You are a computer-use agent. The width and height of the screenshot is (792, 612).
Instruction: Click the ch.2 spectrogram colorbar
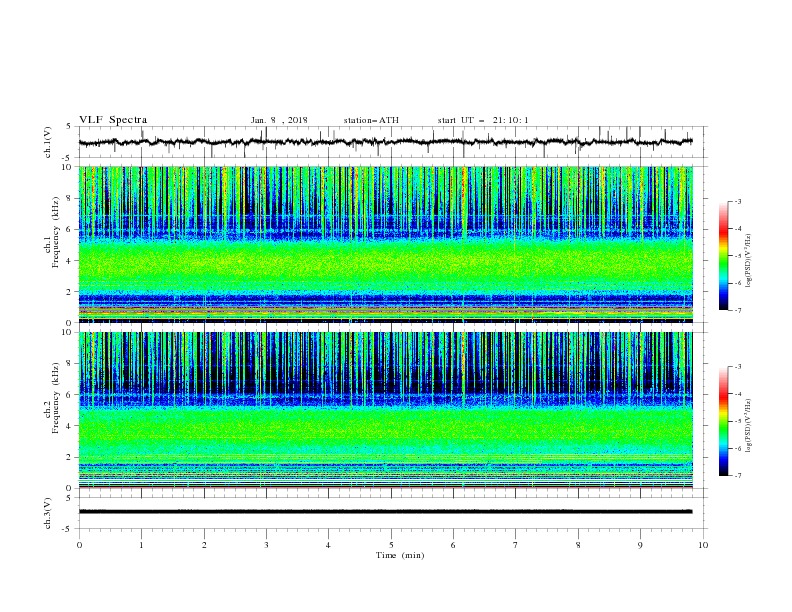pos(724,421)
